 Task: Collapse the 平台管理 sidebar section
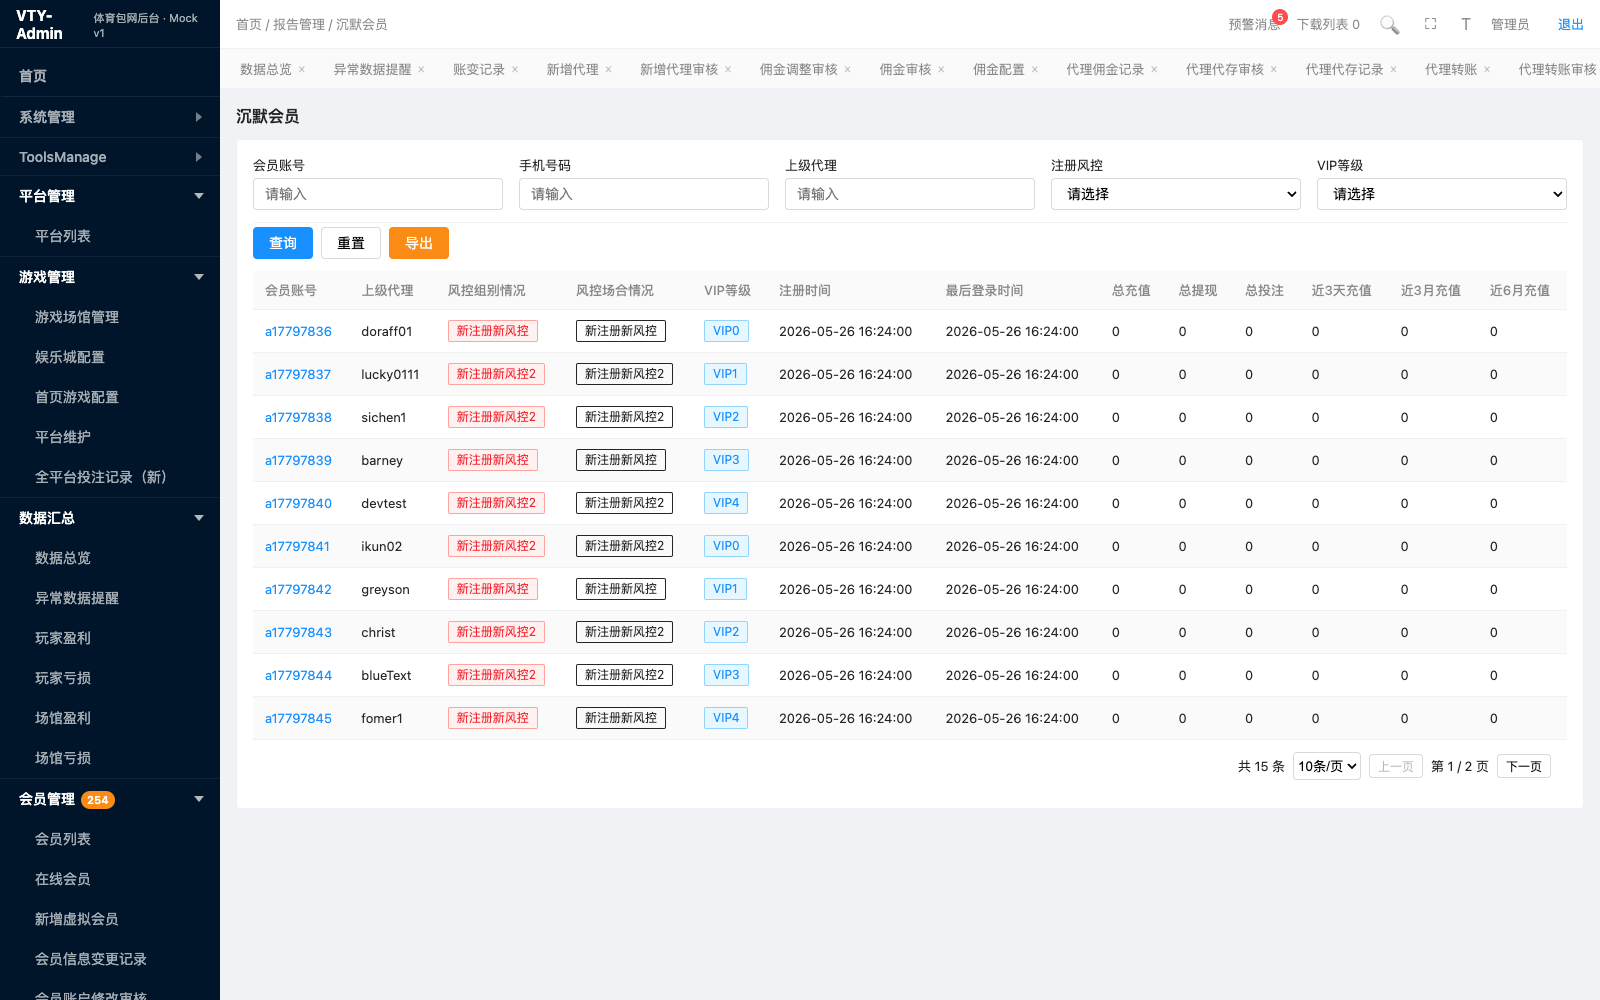(x=110, y=196)
